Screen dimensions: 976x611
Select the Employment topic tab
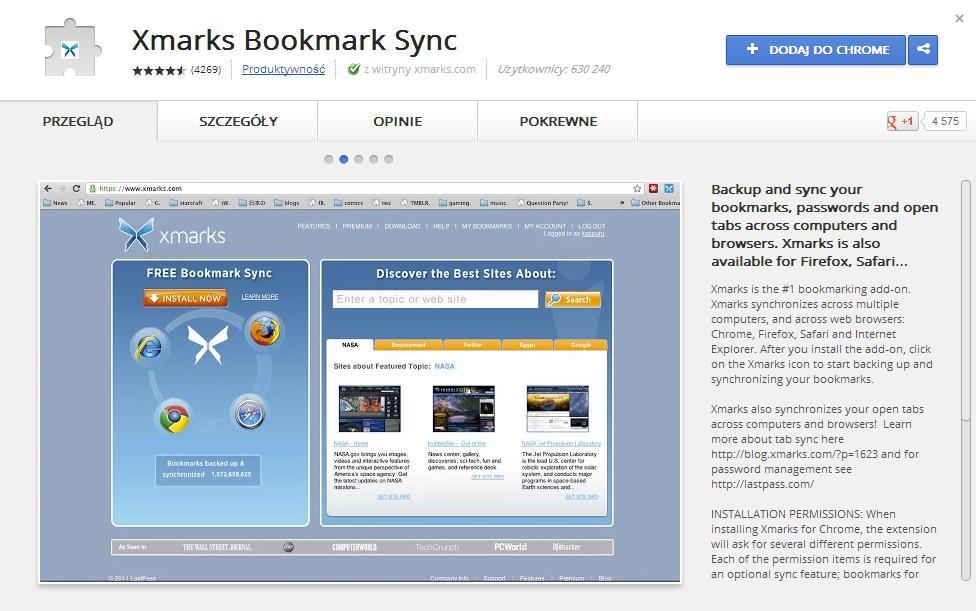[408, 345]
